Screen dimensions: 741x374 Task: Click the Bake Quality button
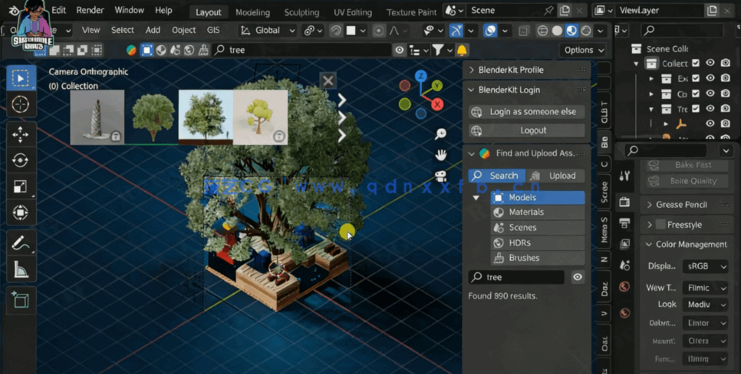687,181
